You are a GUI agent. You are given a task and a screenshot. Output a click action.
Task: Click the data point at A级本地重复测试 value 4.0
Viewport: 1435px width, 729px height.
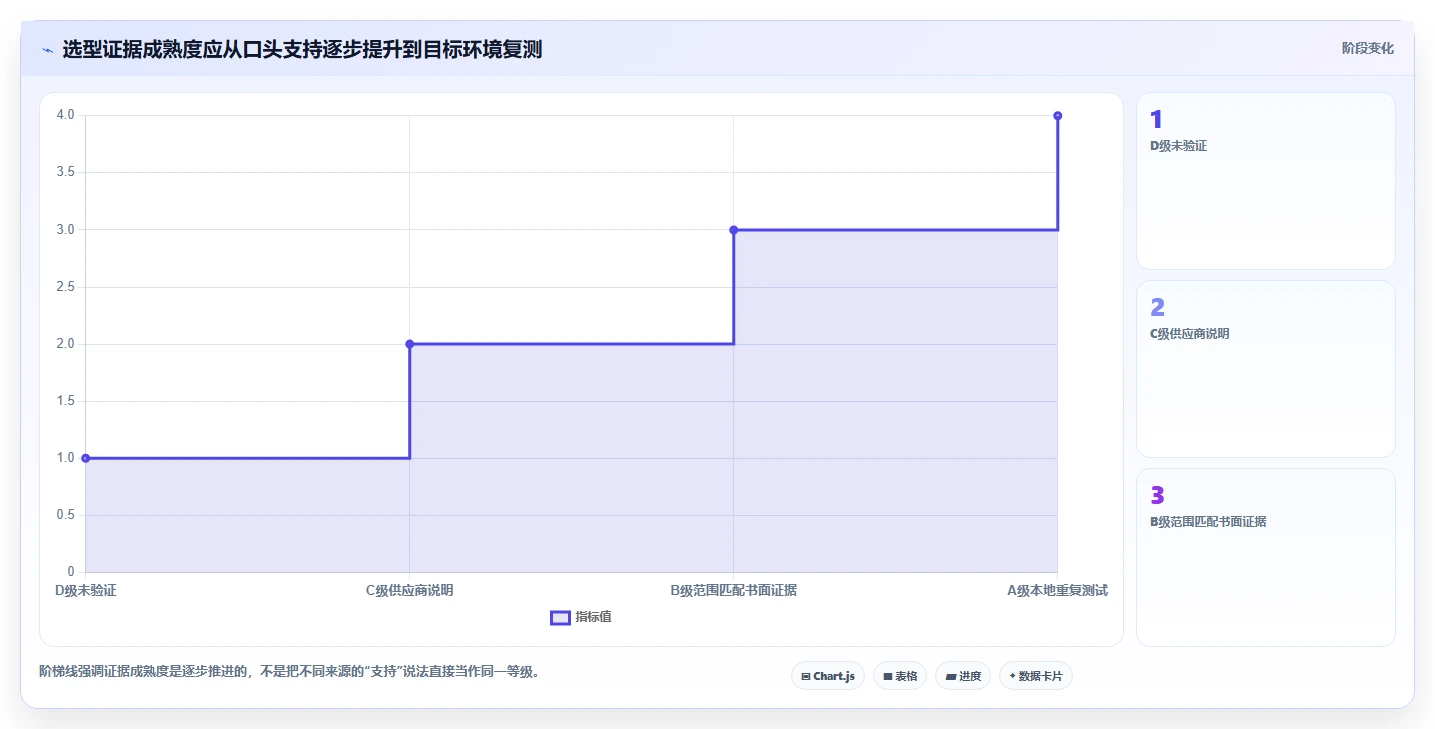point(1057,116)
